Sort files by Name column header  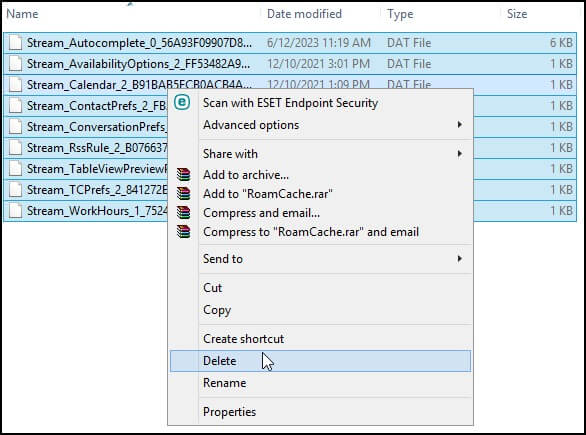pyautogui.click(x=22, y=14)
